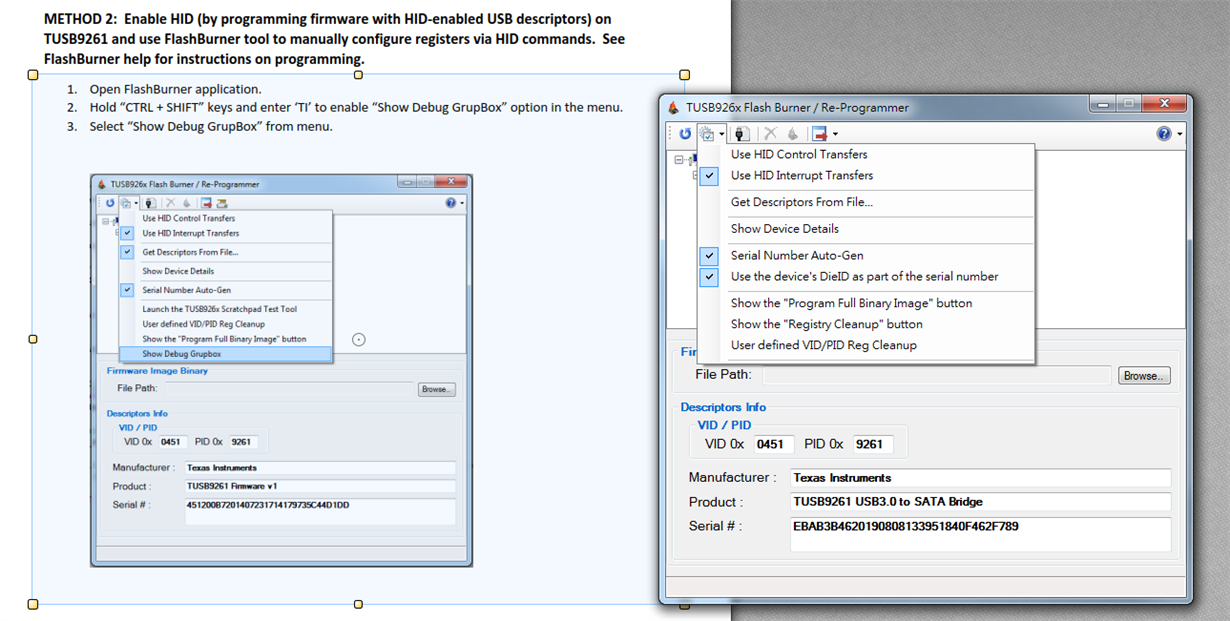Choose Get Descriptors From File in larger window
The image size is (1230, 621).
802,202
